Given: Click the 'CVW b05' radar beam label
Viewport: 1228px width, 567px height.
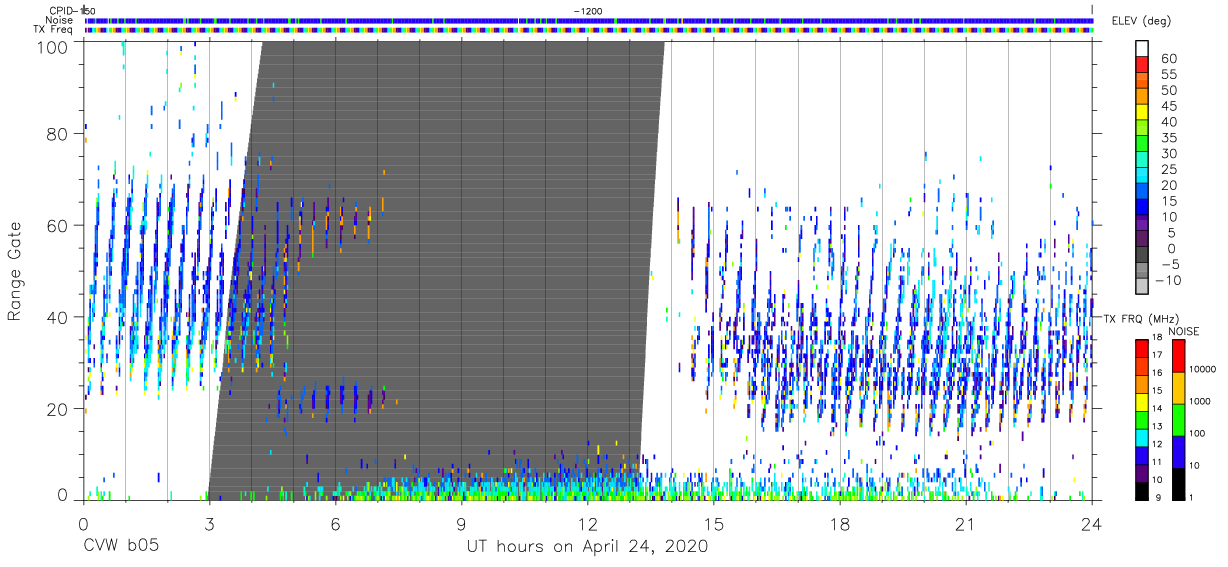Looking at the screenshot, I should [x=121, y=546].
